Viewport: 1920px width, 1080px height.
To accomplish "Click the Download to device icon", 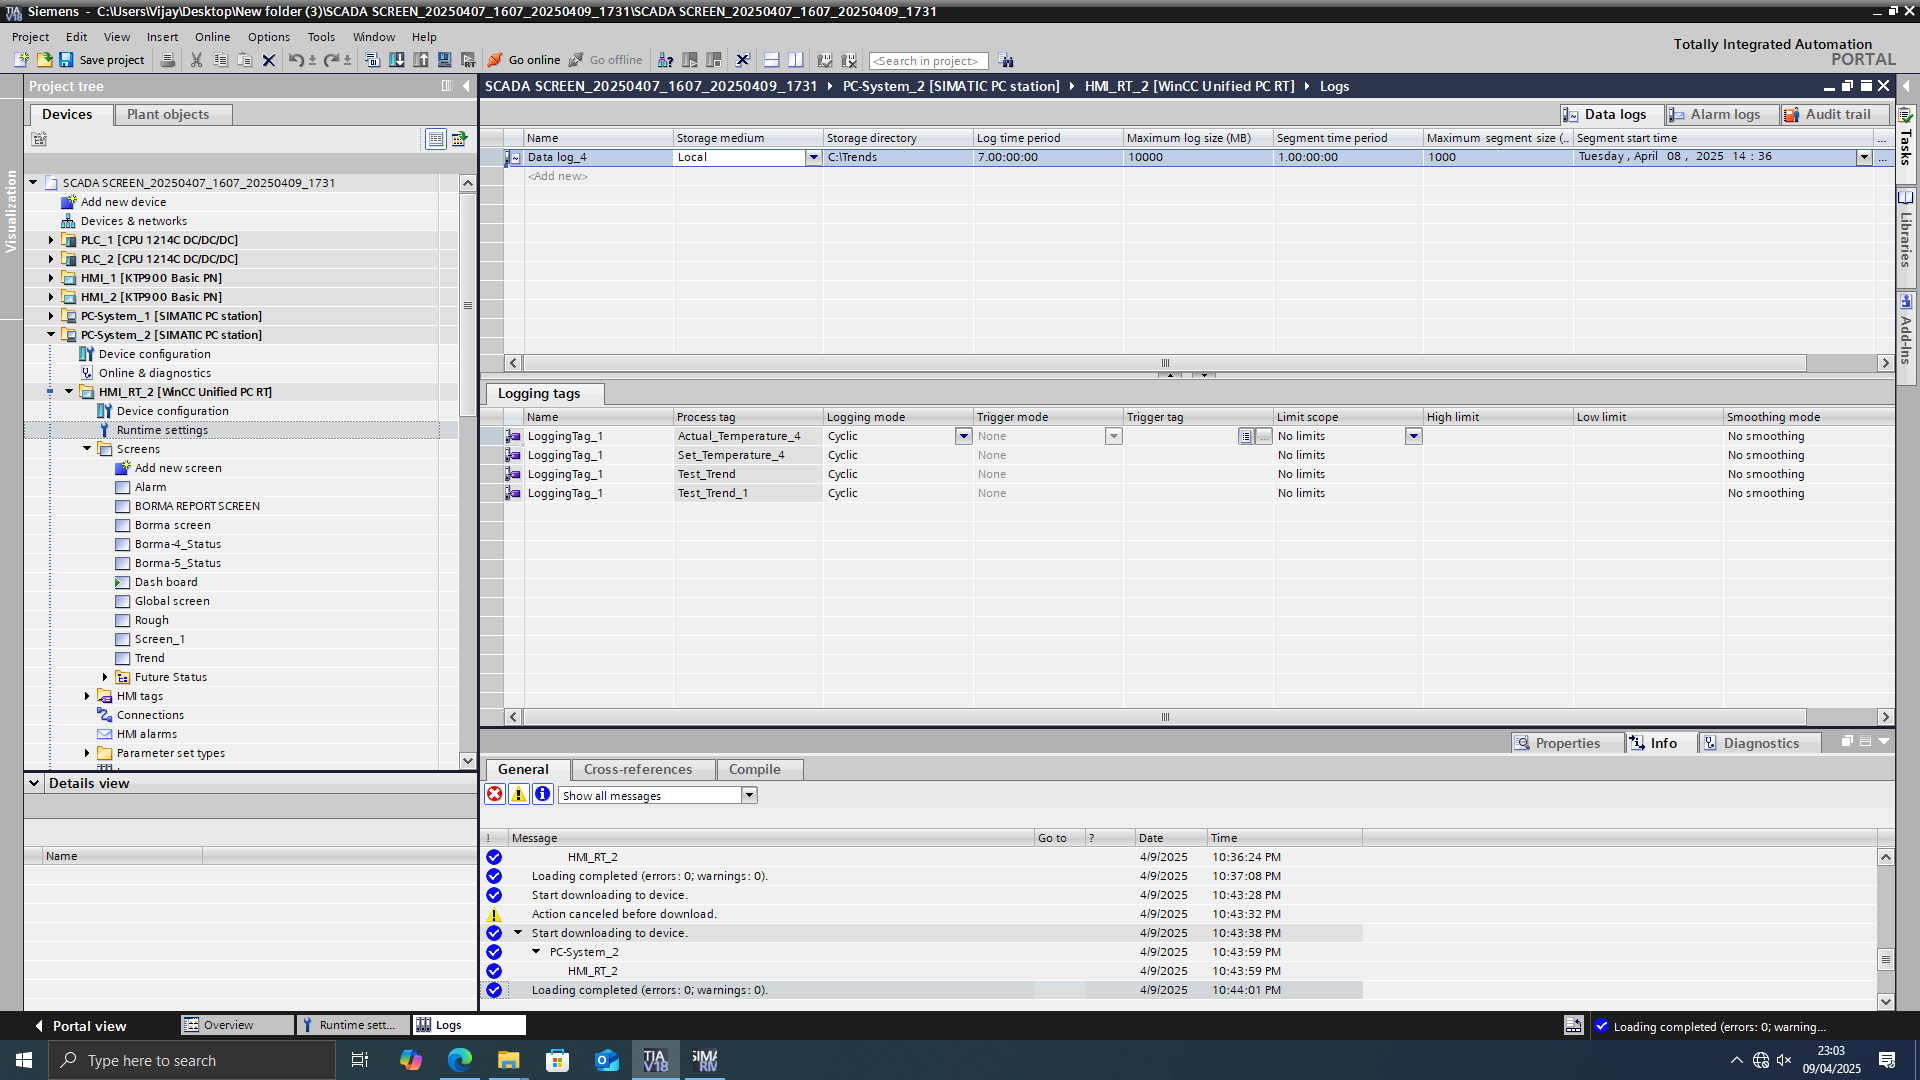I will click(397, 60).
